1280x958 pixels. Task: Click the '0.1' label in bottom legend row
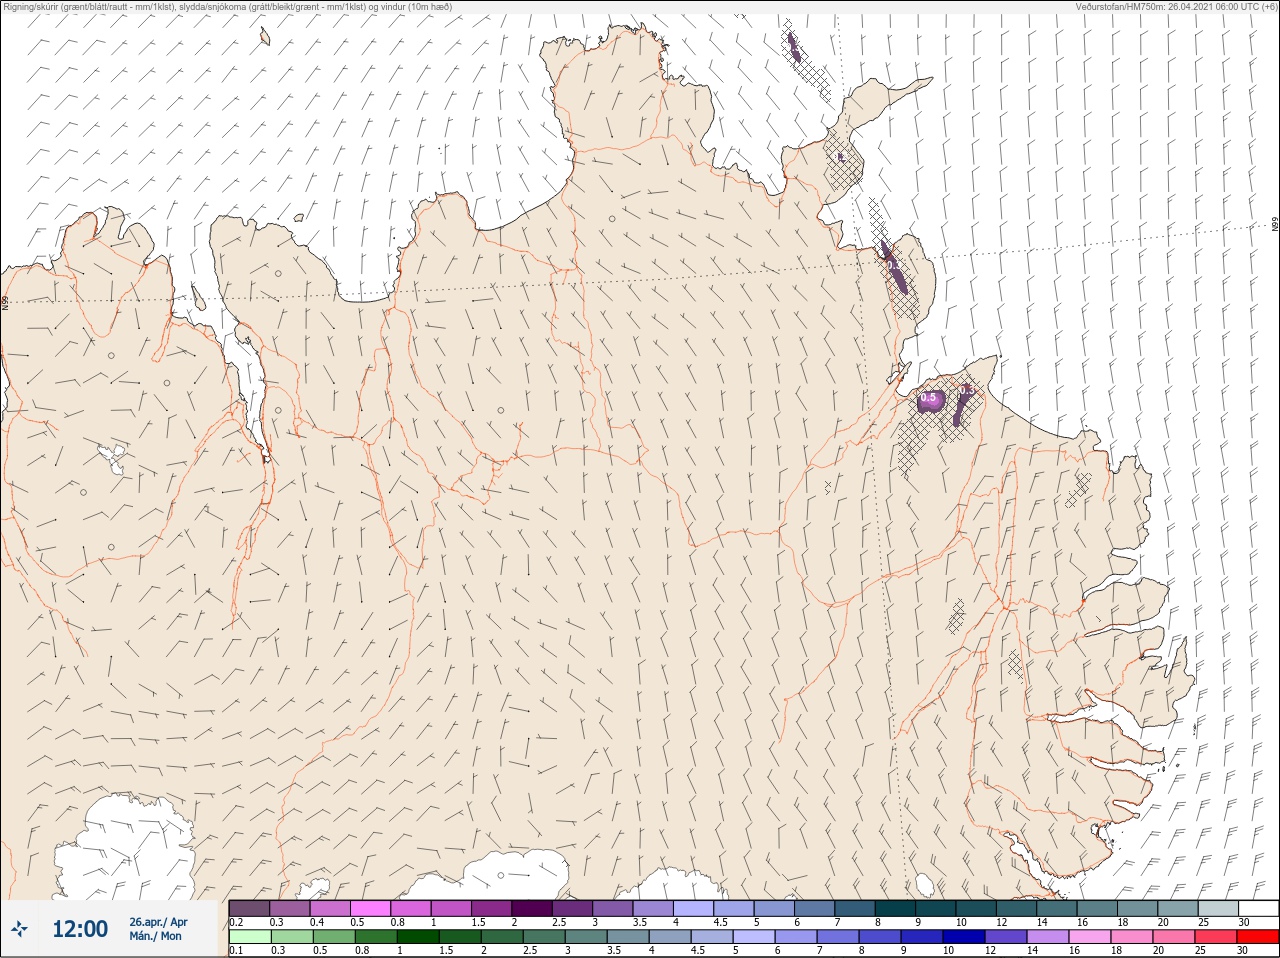click(236, 950)
